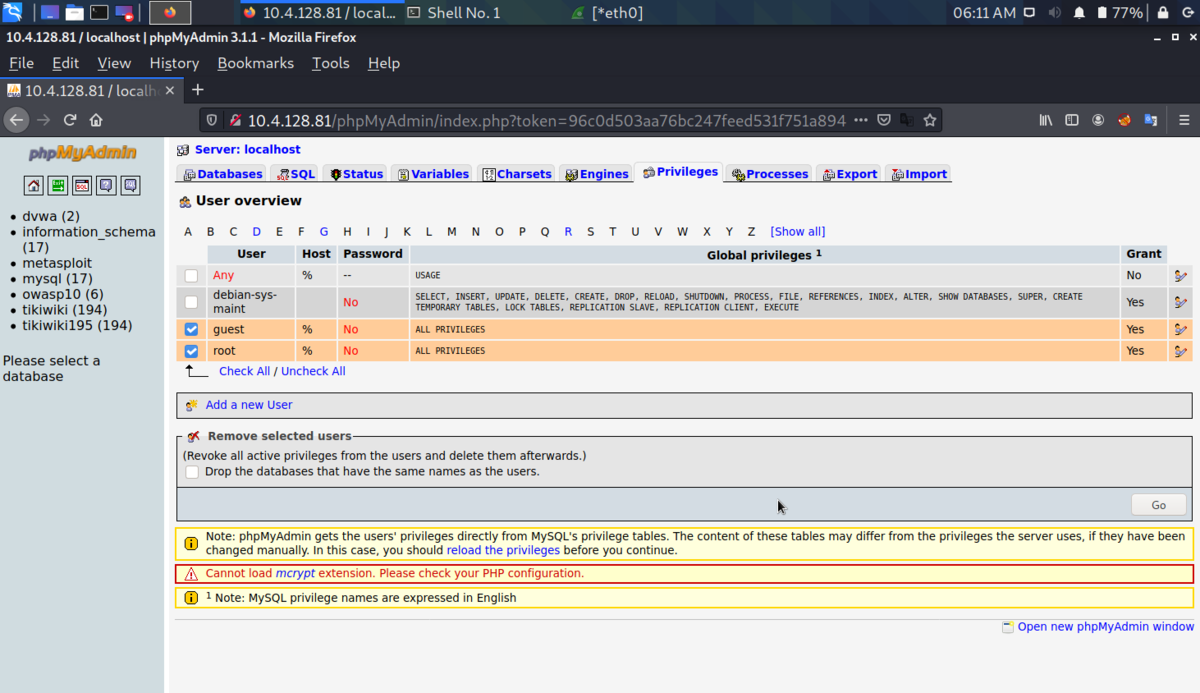Uncheck the guest user checkbox

coord(191,329)
